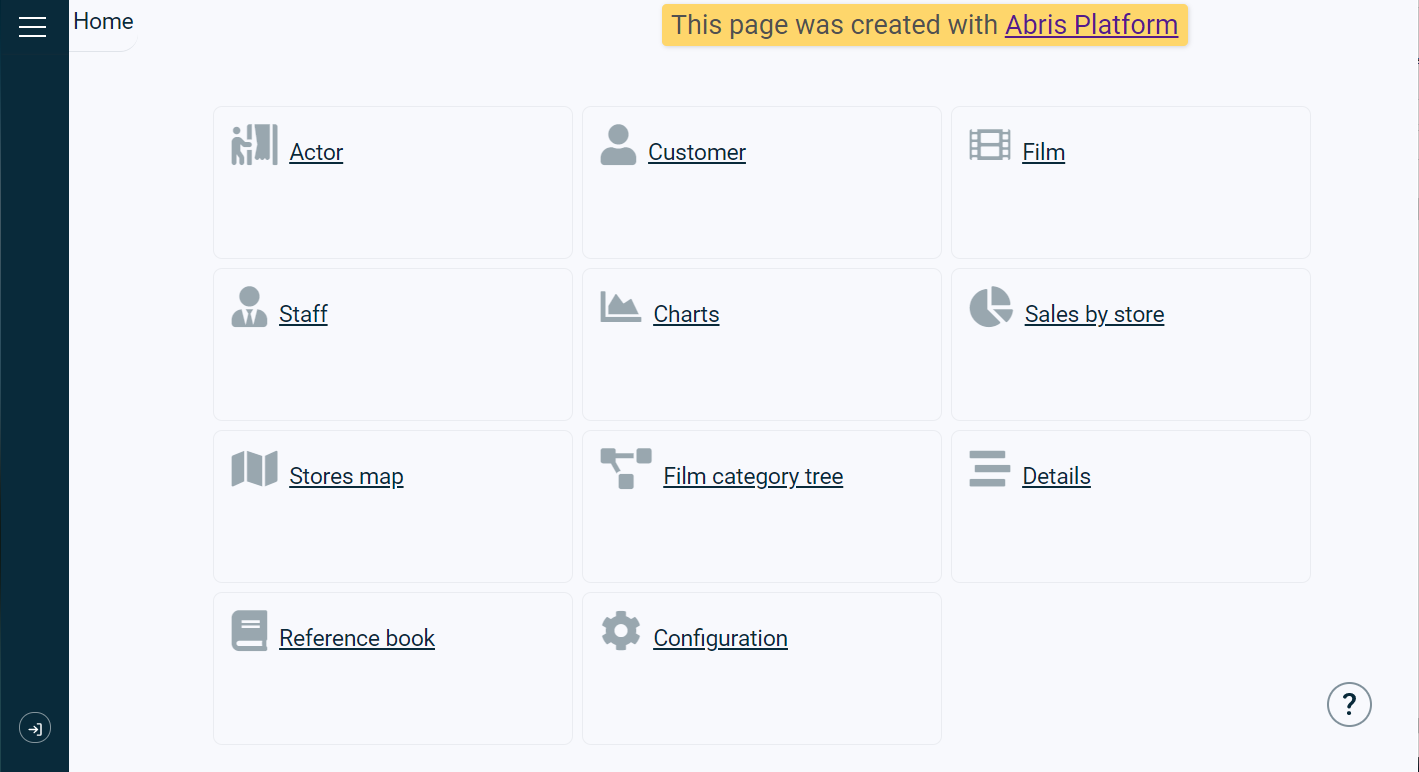
Task: Click the Reference book icon
Action: (249, 631)
